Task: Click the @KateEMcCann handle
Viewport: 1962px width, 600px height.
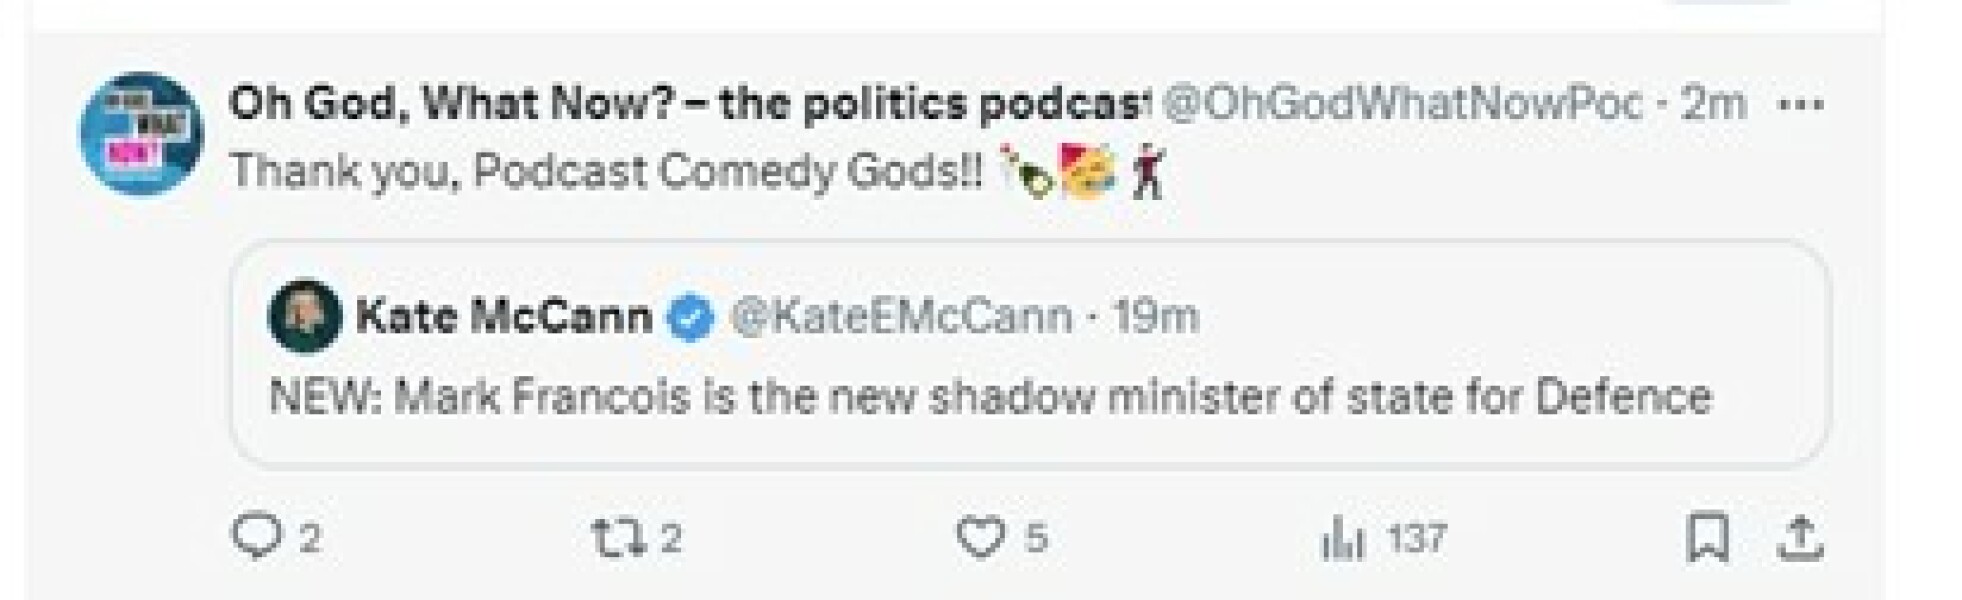Action: click(901, 317)
